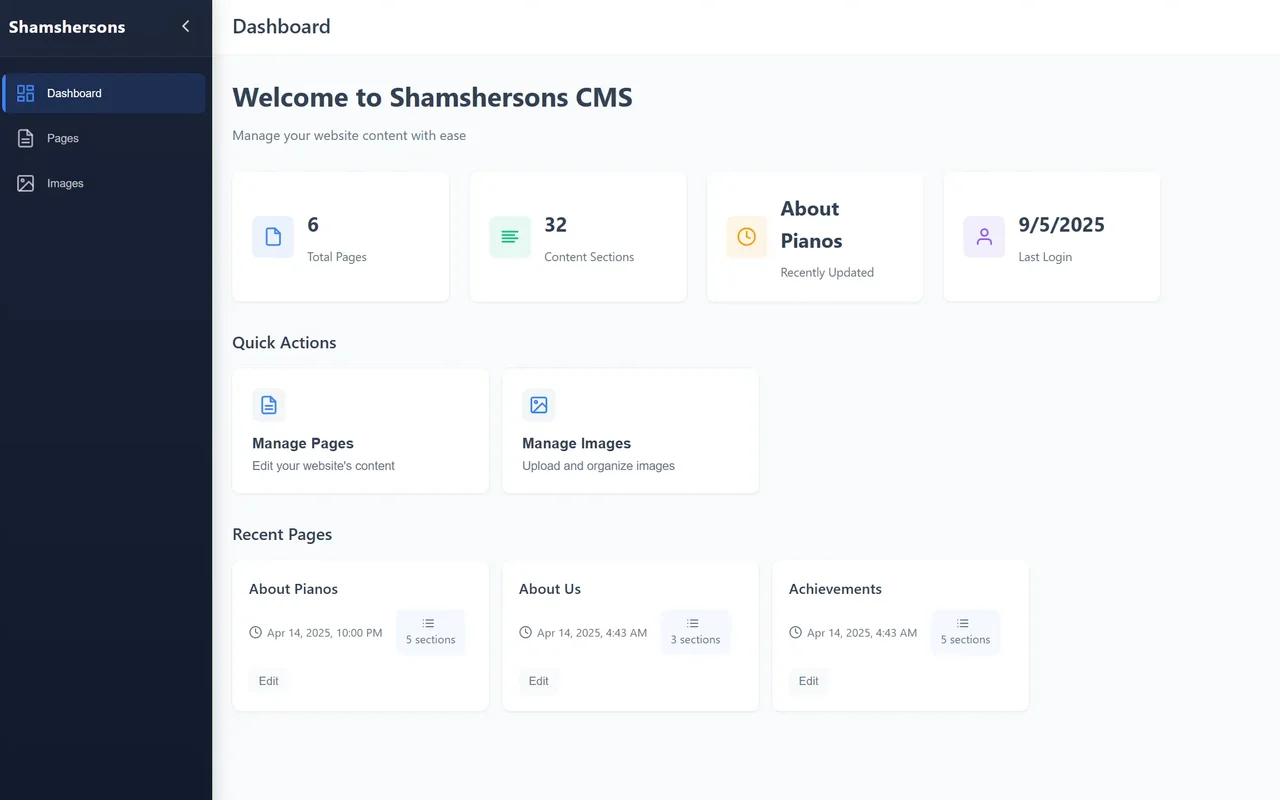
Task: Click the Total Pages count 6
Action: pyautogui.click(x=313, y=225)
